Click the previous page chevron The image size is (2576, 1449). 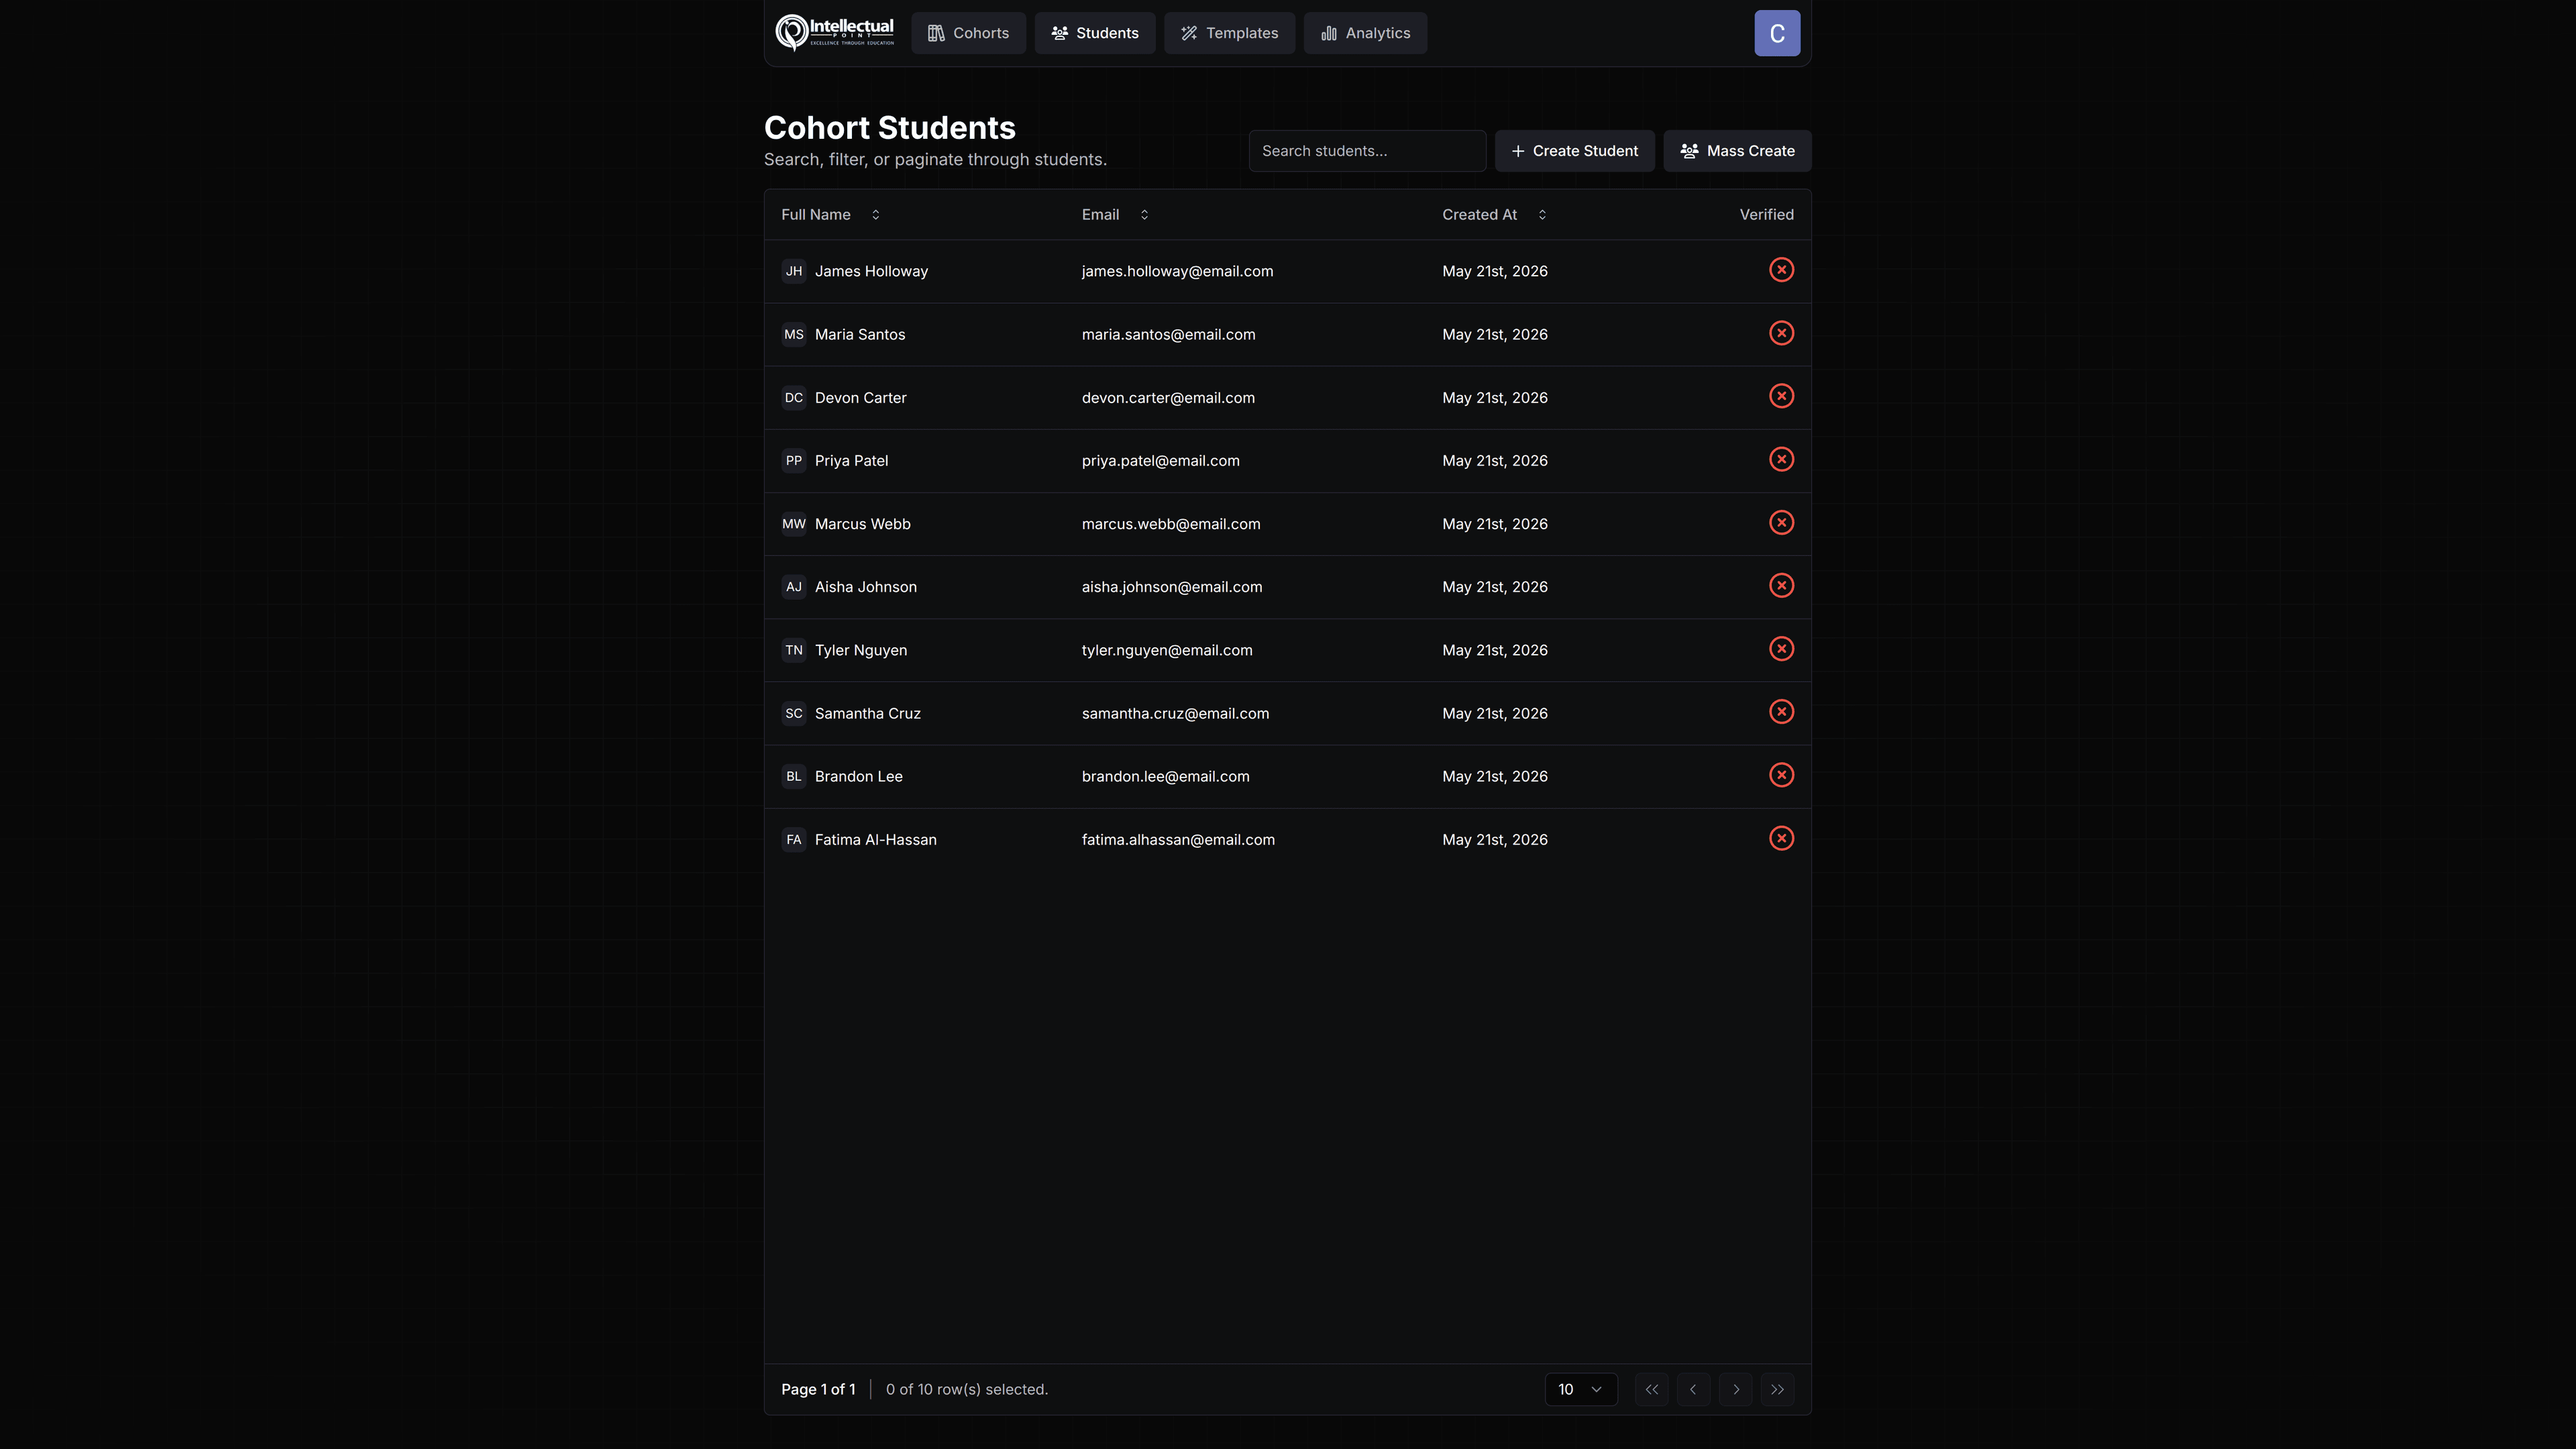tap(1693, 1389)
